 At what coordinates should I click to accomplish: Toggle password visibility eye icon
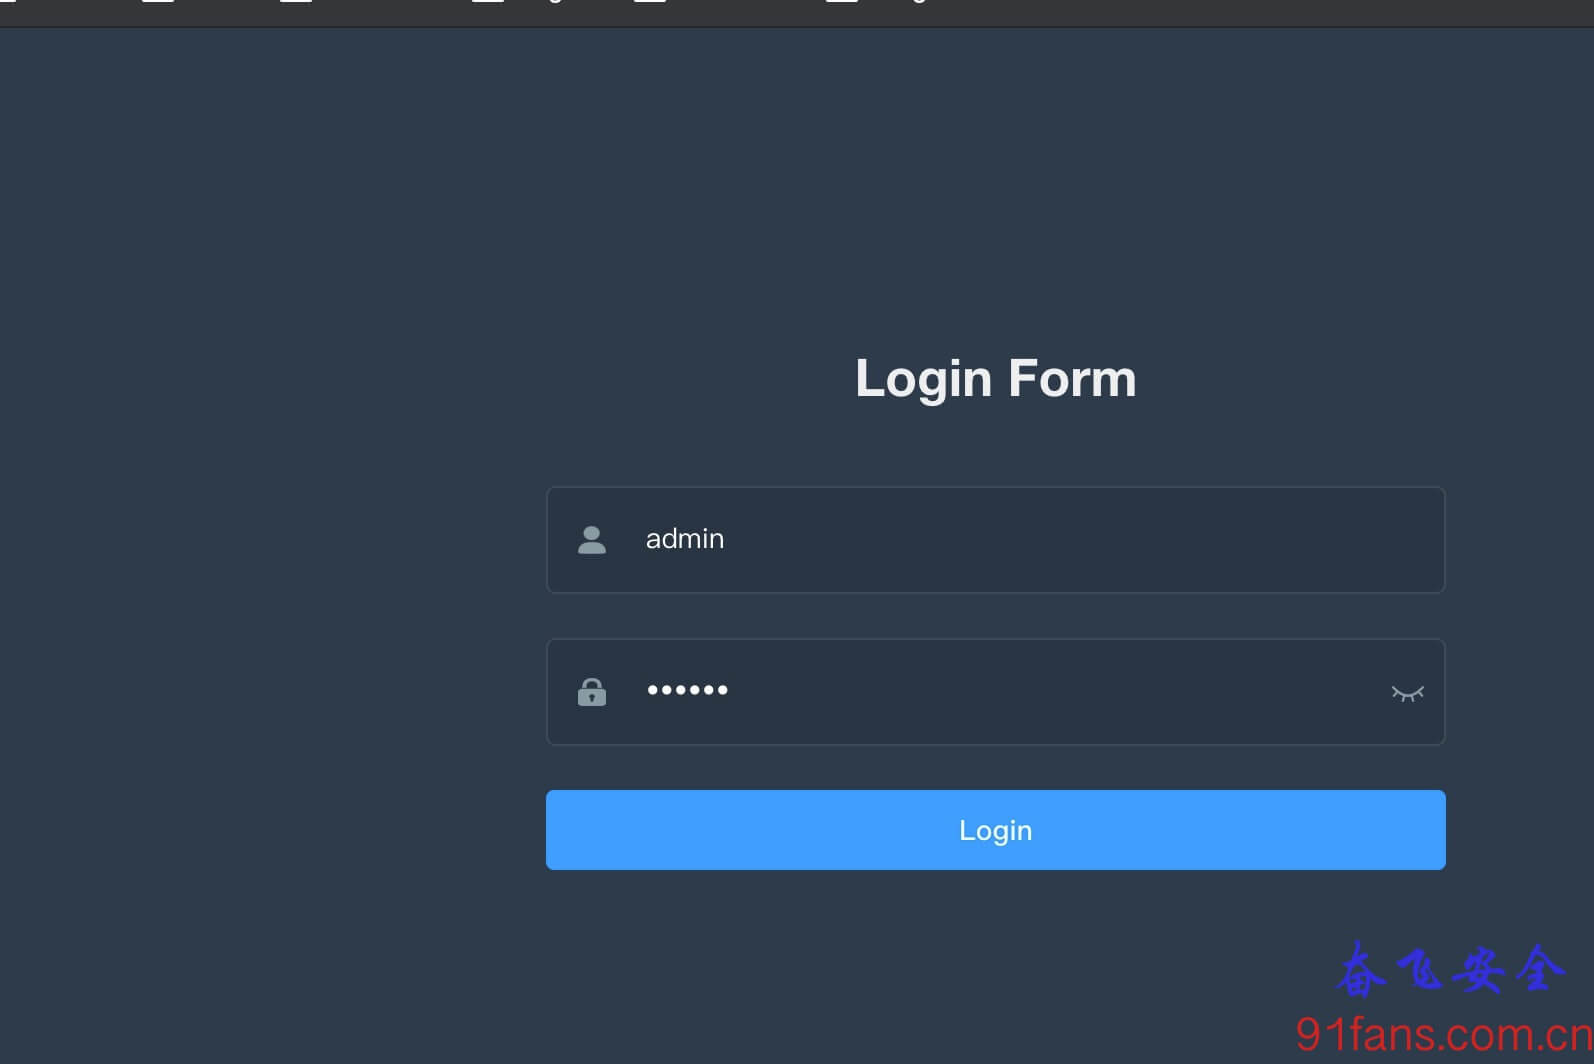point(1407,693)
